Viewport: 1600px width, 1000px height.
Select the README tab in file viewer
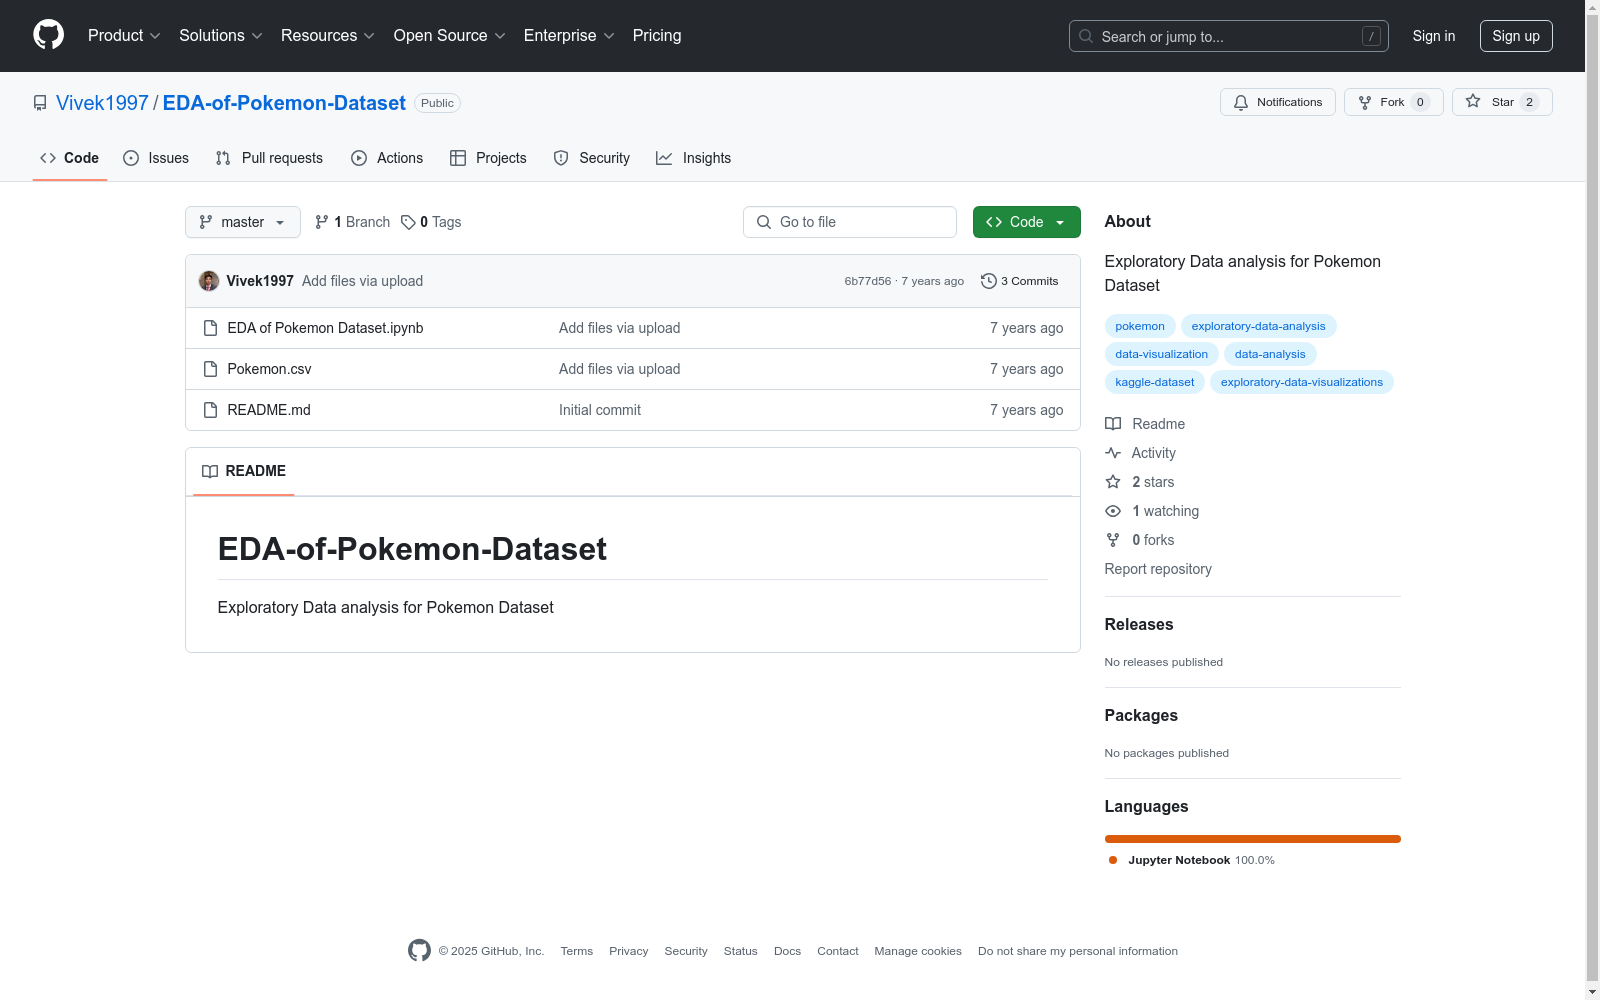pos(244,471)
